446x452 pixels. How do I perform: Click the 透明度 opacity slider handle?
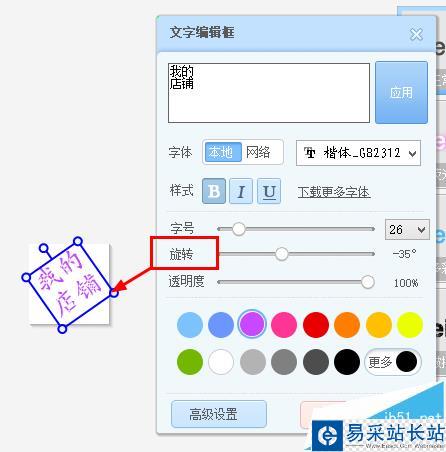[368, 282]
